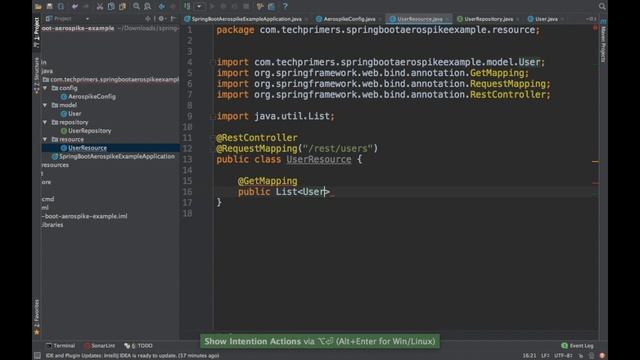Open the Event Log

tap(578, 346)
